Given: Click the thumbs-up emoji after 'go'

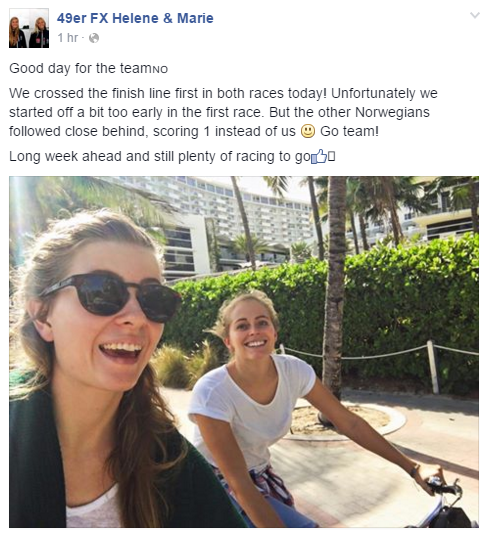Looking at the screenshot, I should (319, 157).
